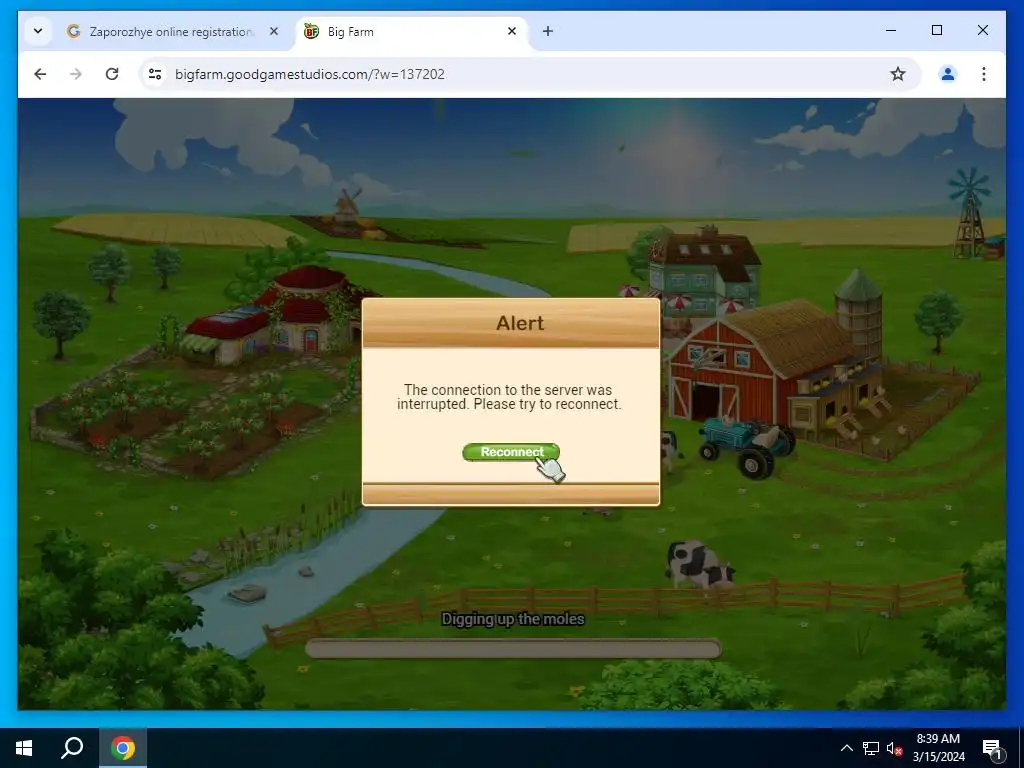
Task: Click the muted volume tray icon
Action: click(x=894, y=748)
